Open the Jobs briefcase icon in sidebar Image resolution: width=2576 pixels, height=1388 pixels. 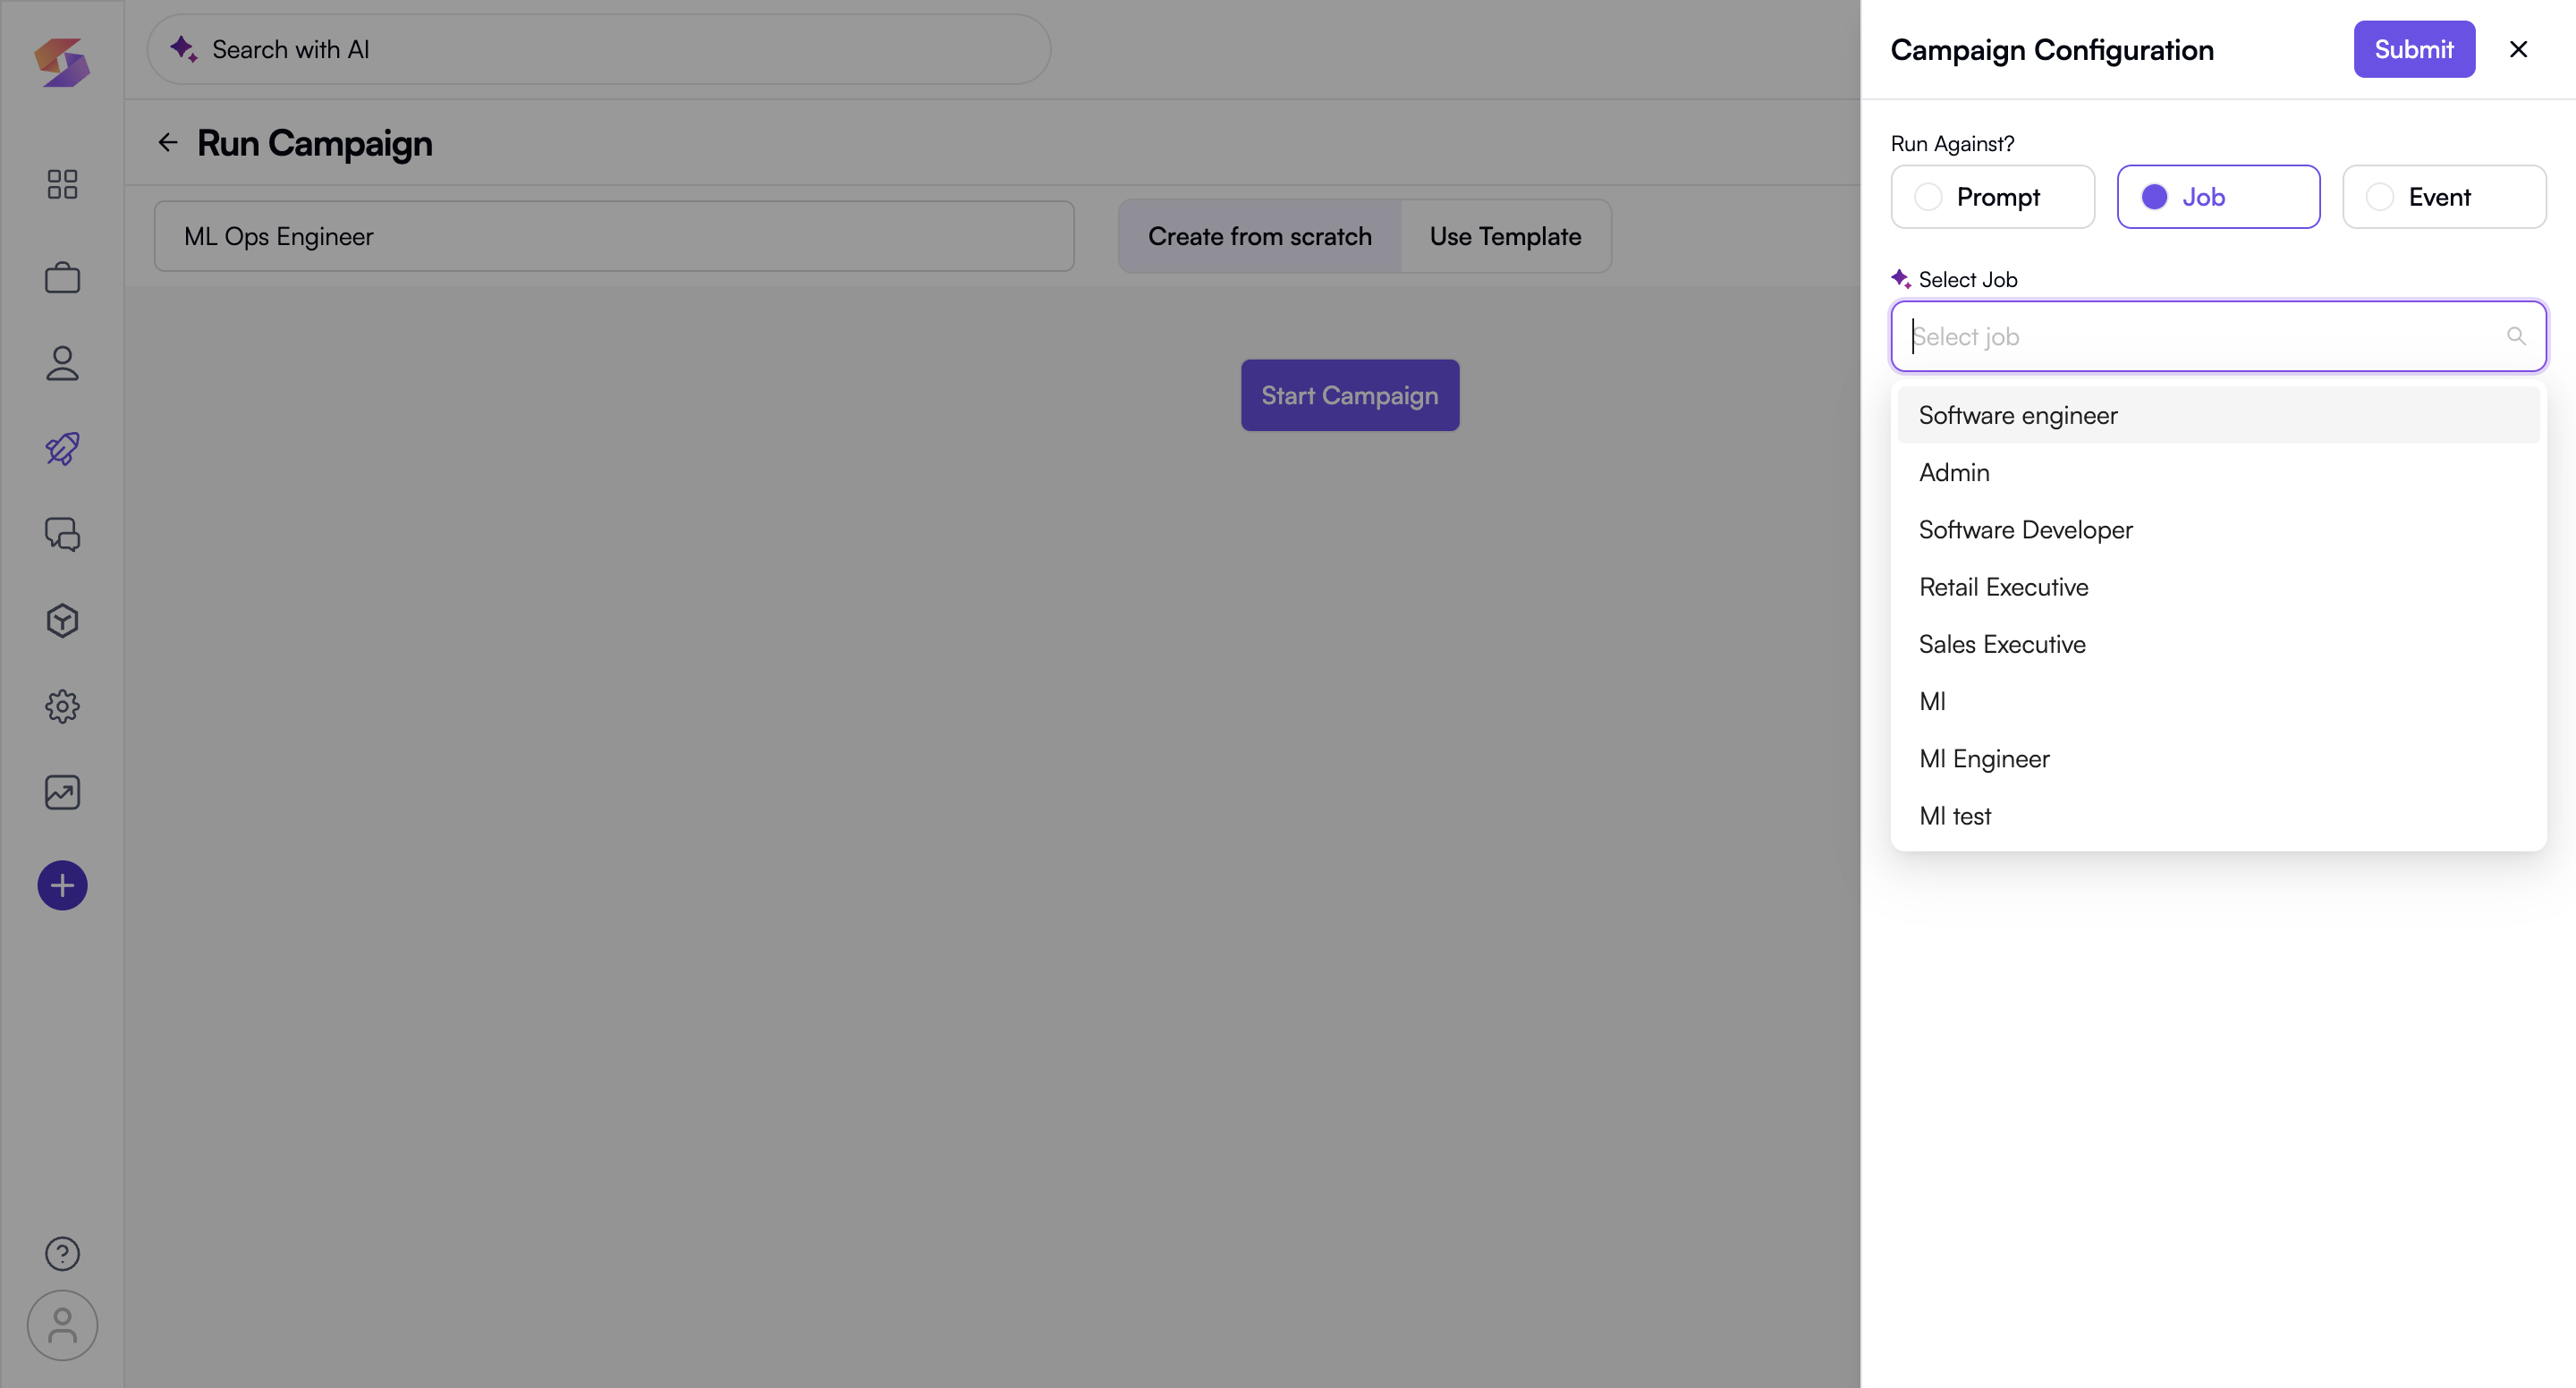pyautogui.click(x=62, y=277)
